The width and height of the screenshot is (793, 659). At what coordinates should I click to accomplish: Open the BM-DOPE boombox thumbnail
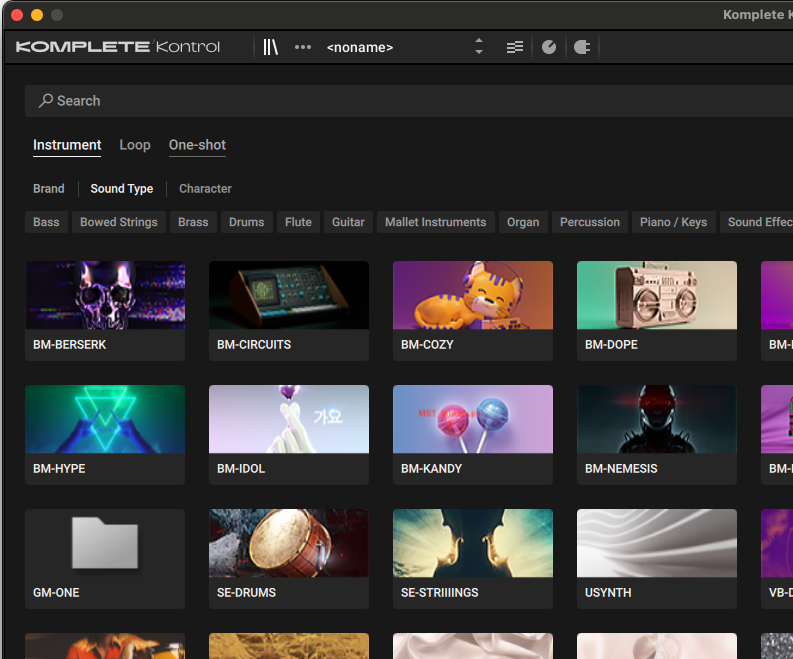pyautogui.click(x=657, y=295)
